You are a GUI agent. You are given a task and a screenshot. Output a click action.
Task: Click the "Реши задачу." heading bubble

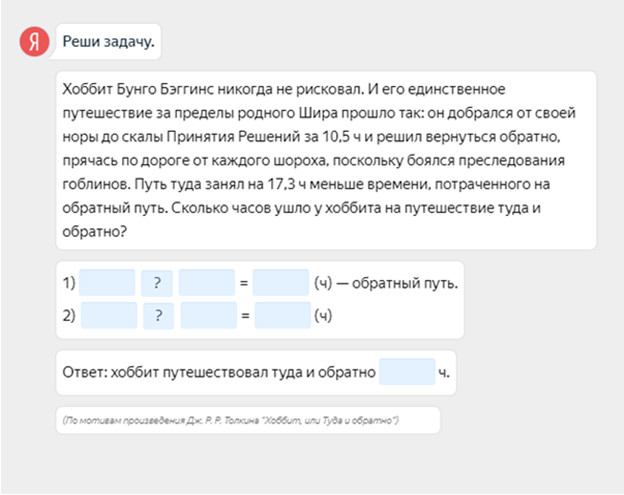(107, 41)
